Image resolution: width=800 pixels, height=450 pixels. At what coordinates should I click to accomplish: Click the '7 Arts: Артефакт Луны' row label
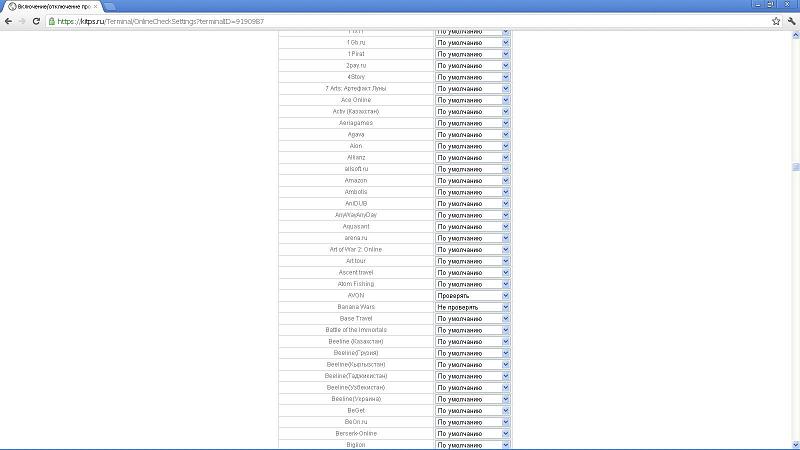[356, 88]
